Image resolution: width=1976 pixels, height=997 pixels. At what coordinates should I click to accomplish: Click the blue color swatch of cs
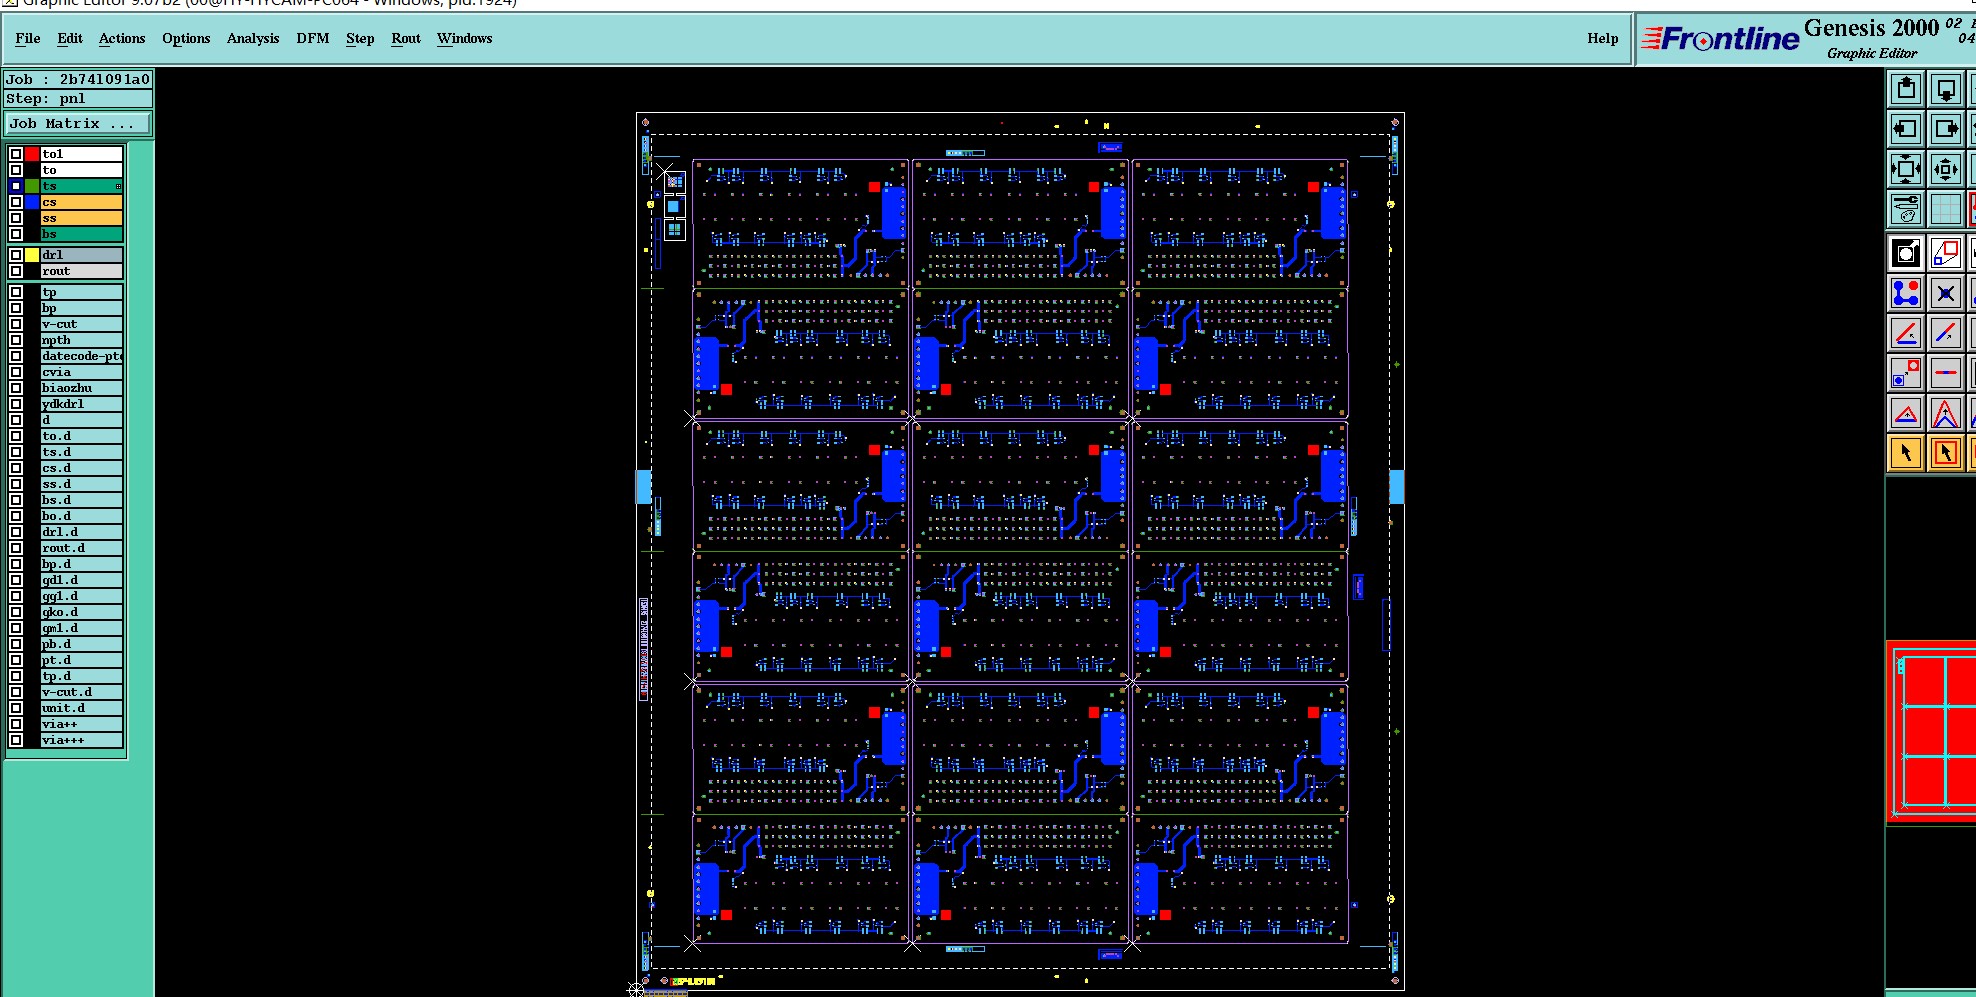coord(32,202)
